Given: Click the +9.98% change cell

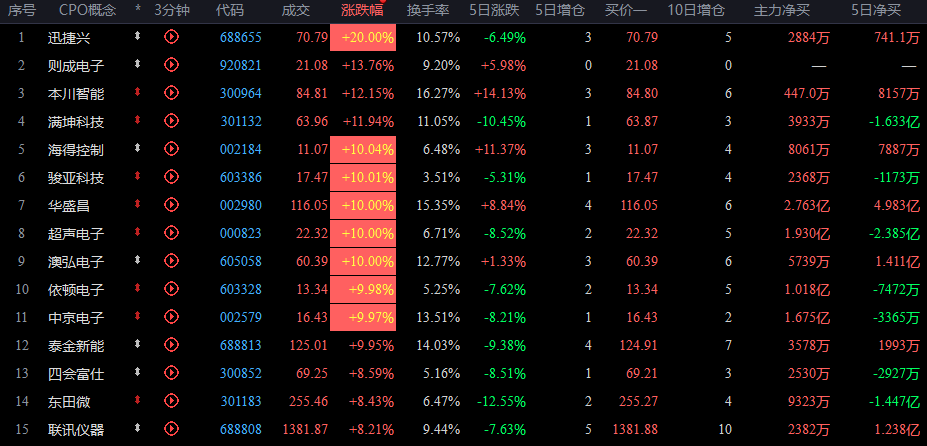Looking at the screenshot, I should click(363, 289).
